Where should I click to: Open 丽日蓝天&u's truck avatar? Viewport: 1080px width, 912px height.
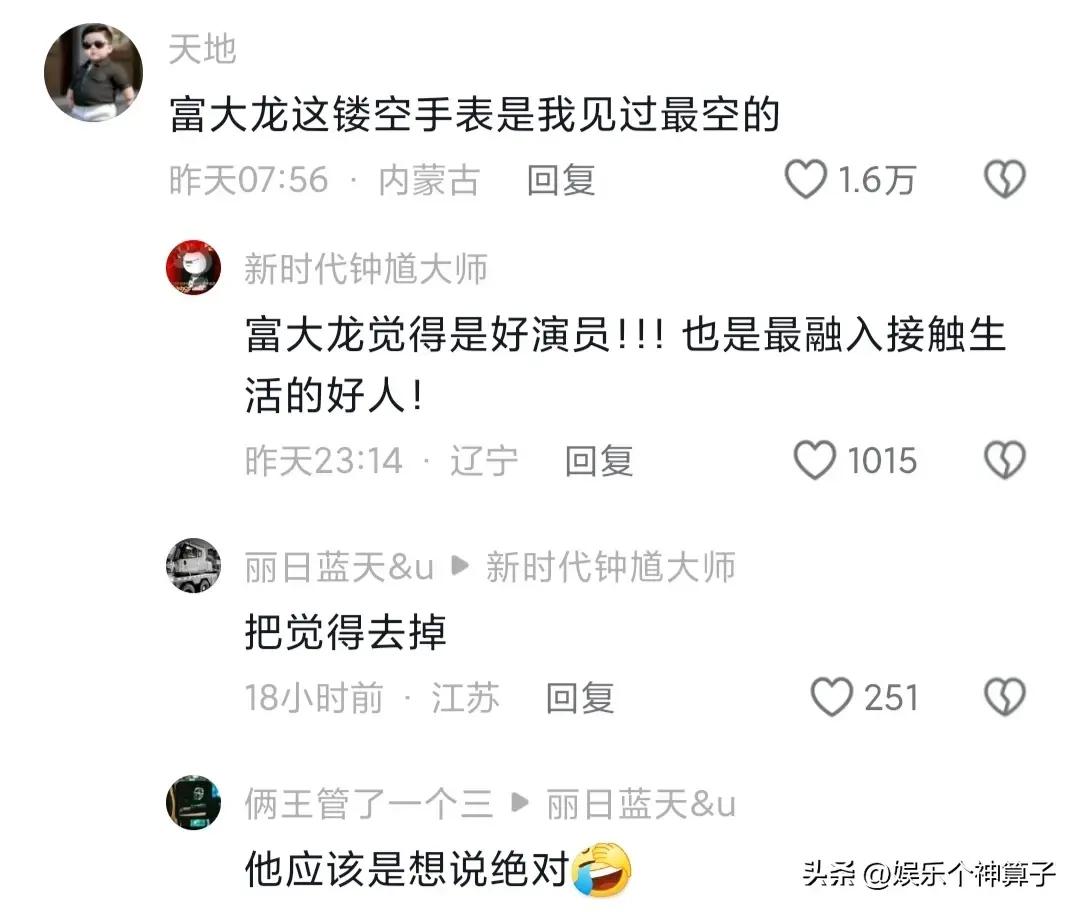click(x=194, y=566)
